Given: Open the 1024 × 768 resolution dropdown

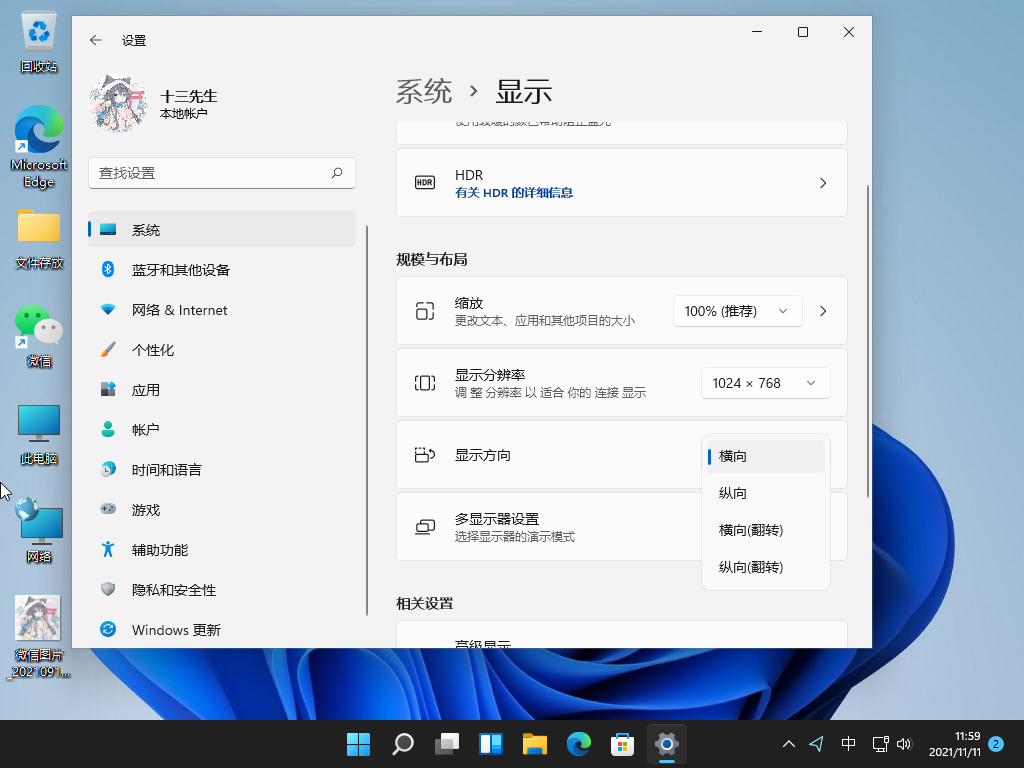Looking at the screenshot, I should 765,382.
